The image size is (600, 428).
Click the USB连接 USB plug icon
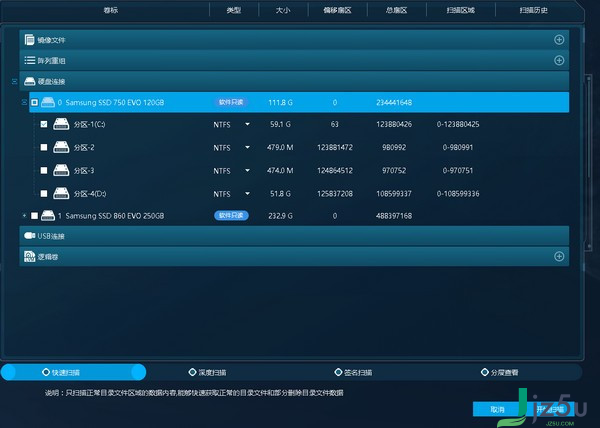29,236
